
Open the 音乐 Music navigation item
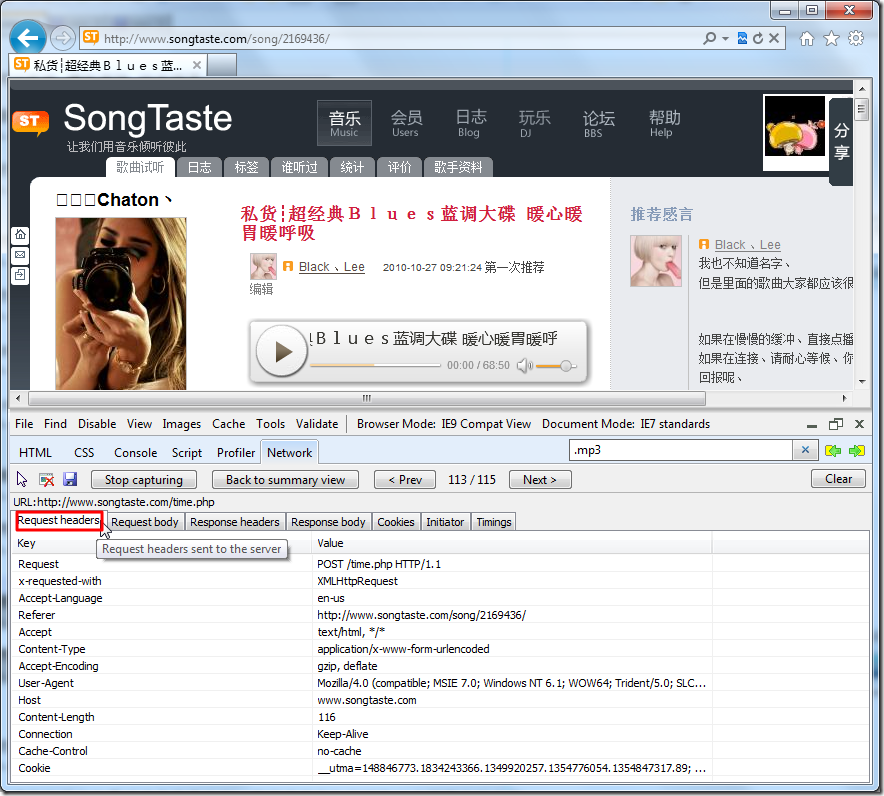click(344, 123)
